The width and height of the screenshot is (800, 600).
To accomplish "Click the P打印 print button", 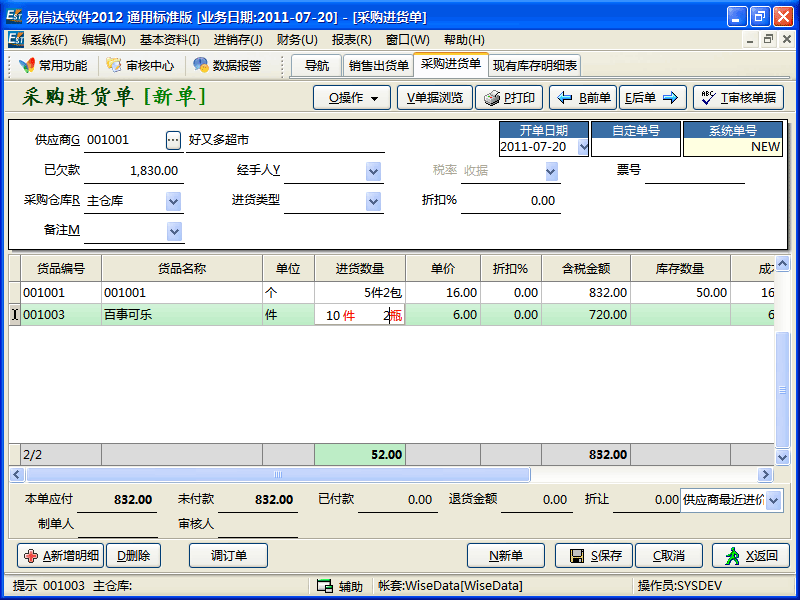I will point(508,98).
